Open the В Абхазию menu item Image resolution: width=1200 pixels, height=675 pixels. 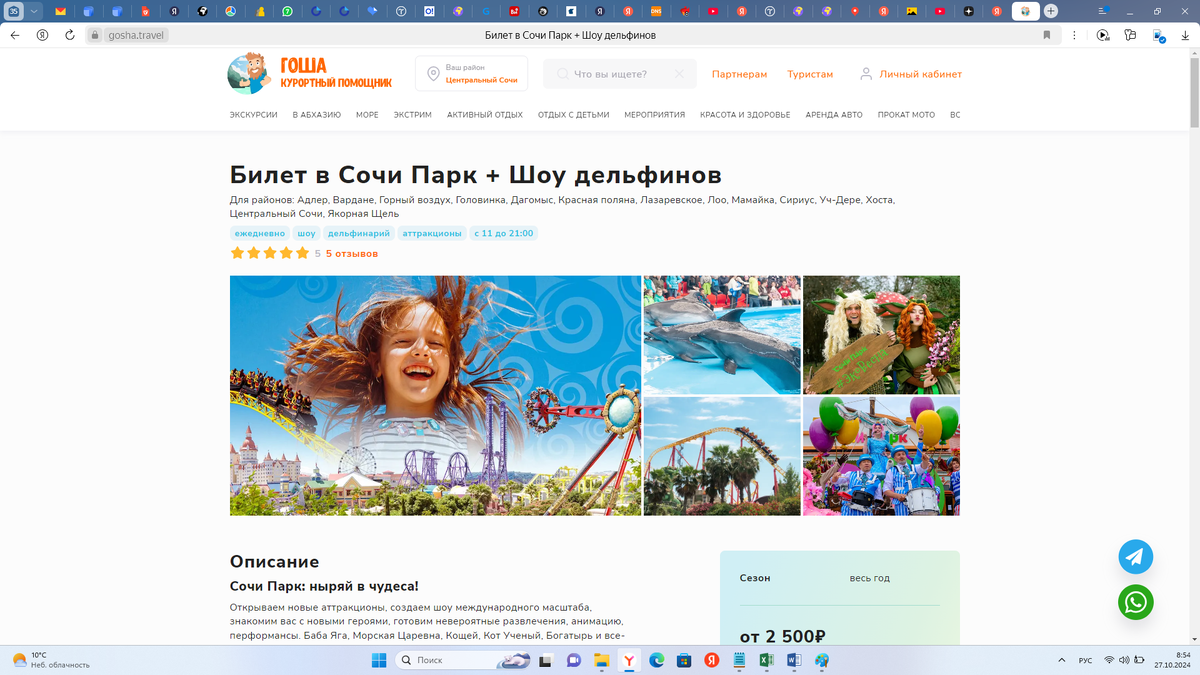tap(317, 115)
